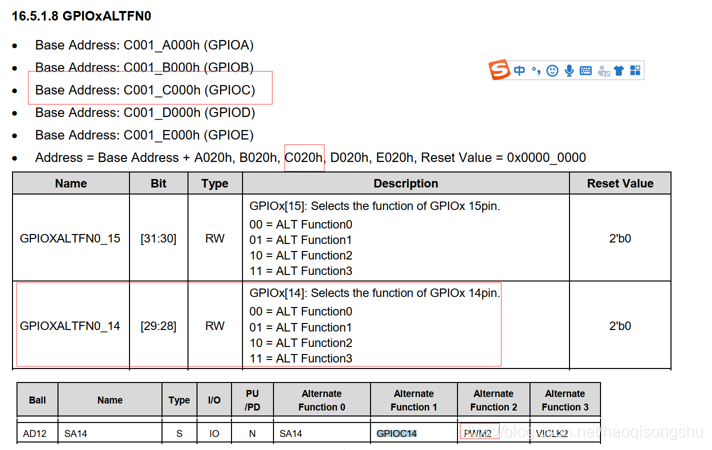Click the 'I/O' header in pin table
The width and height of the screenshot is (712, 450).
point(214,400)
